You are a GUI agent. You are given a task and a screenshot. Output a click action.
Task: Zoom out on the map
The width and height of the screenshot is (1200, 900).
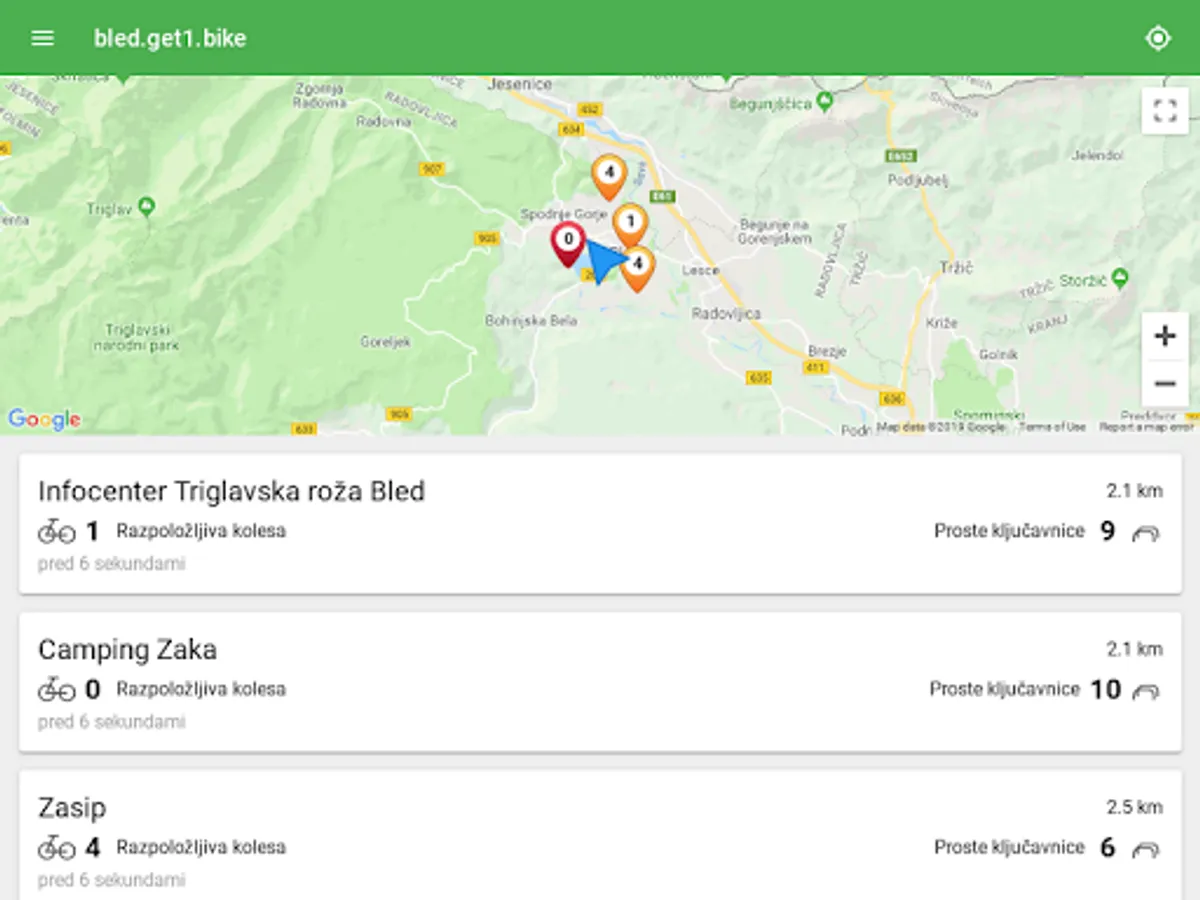coord(1165,384)
